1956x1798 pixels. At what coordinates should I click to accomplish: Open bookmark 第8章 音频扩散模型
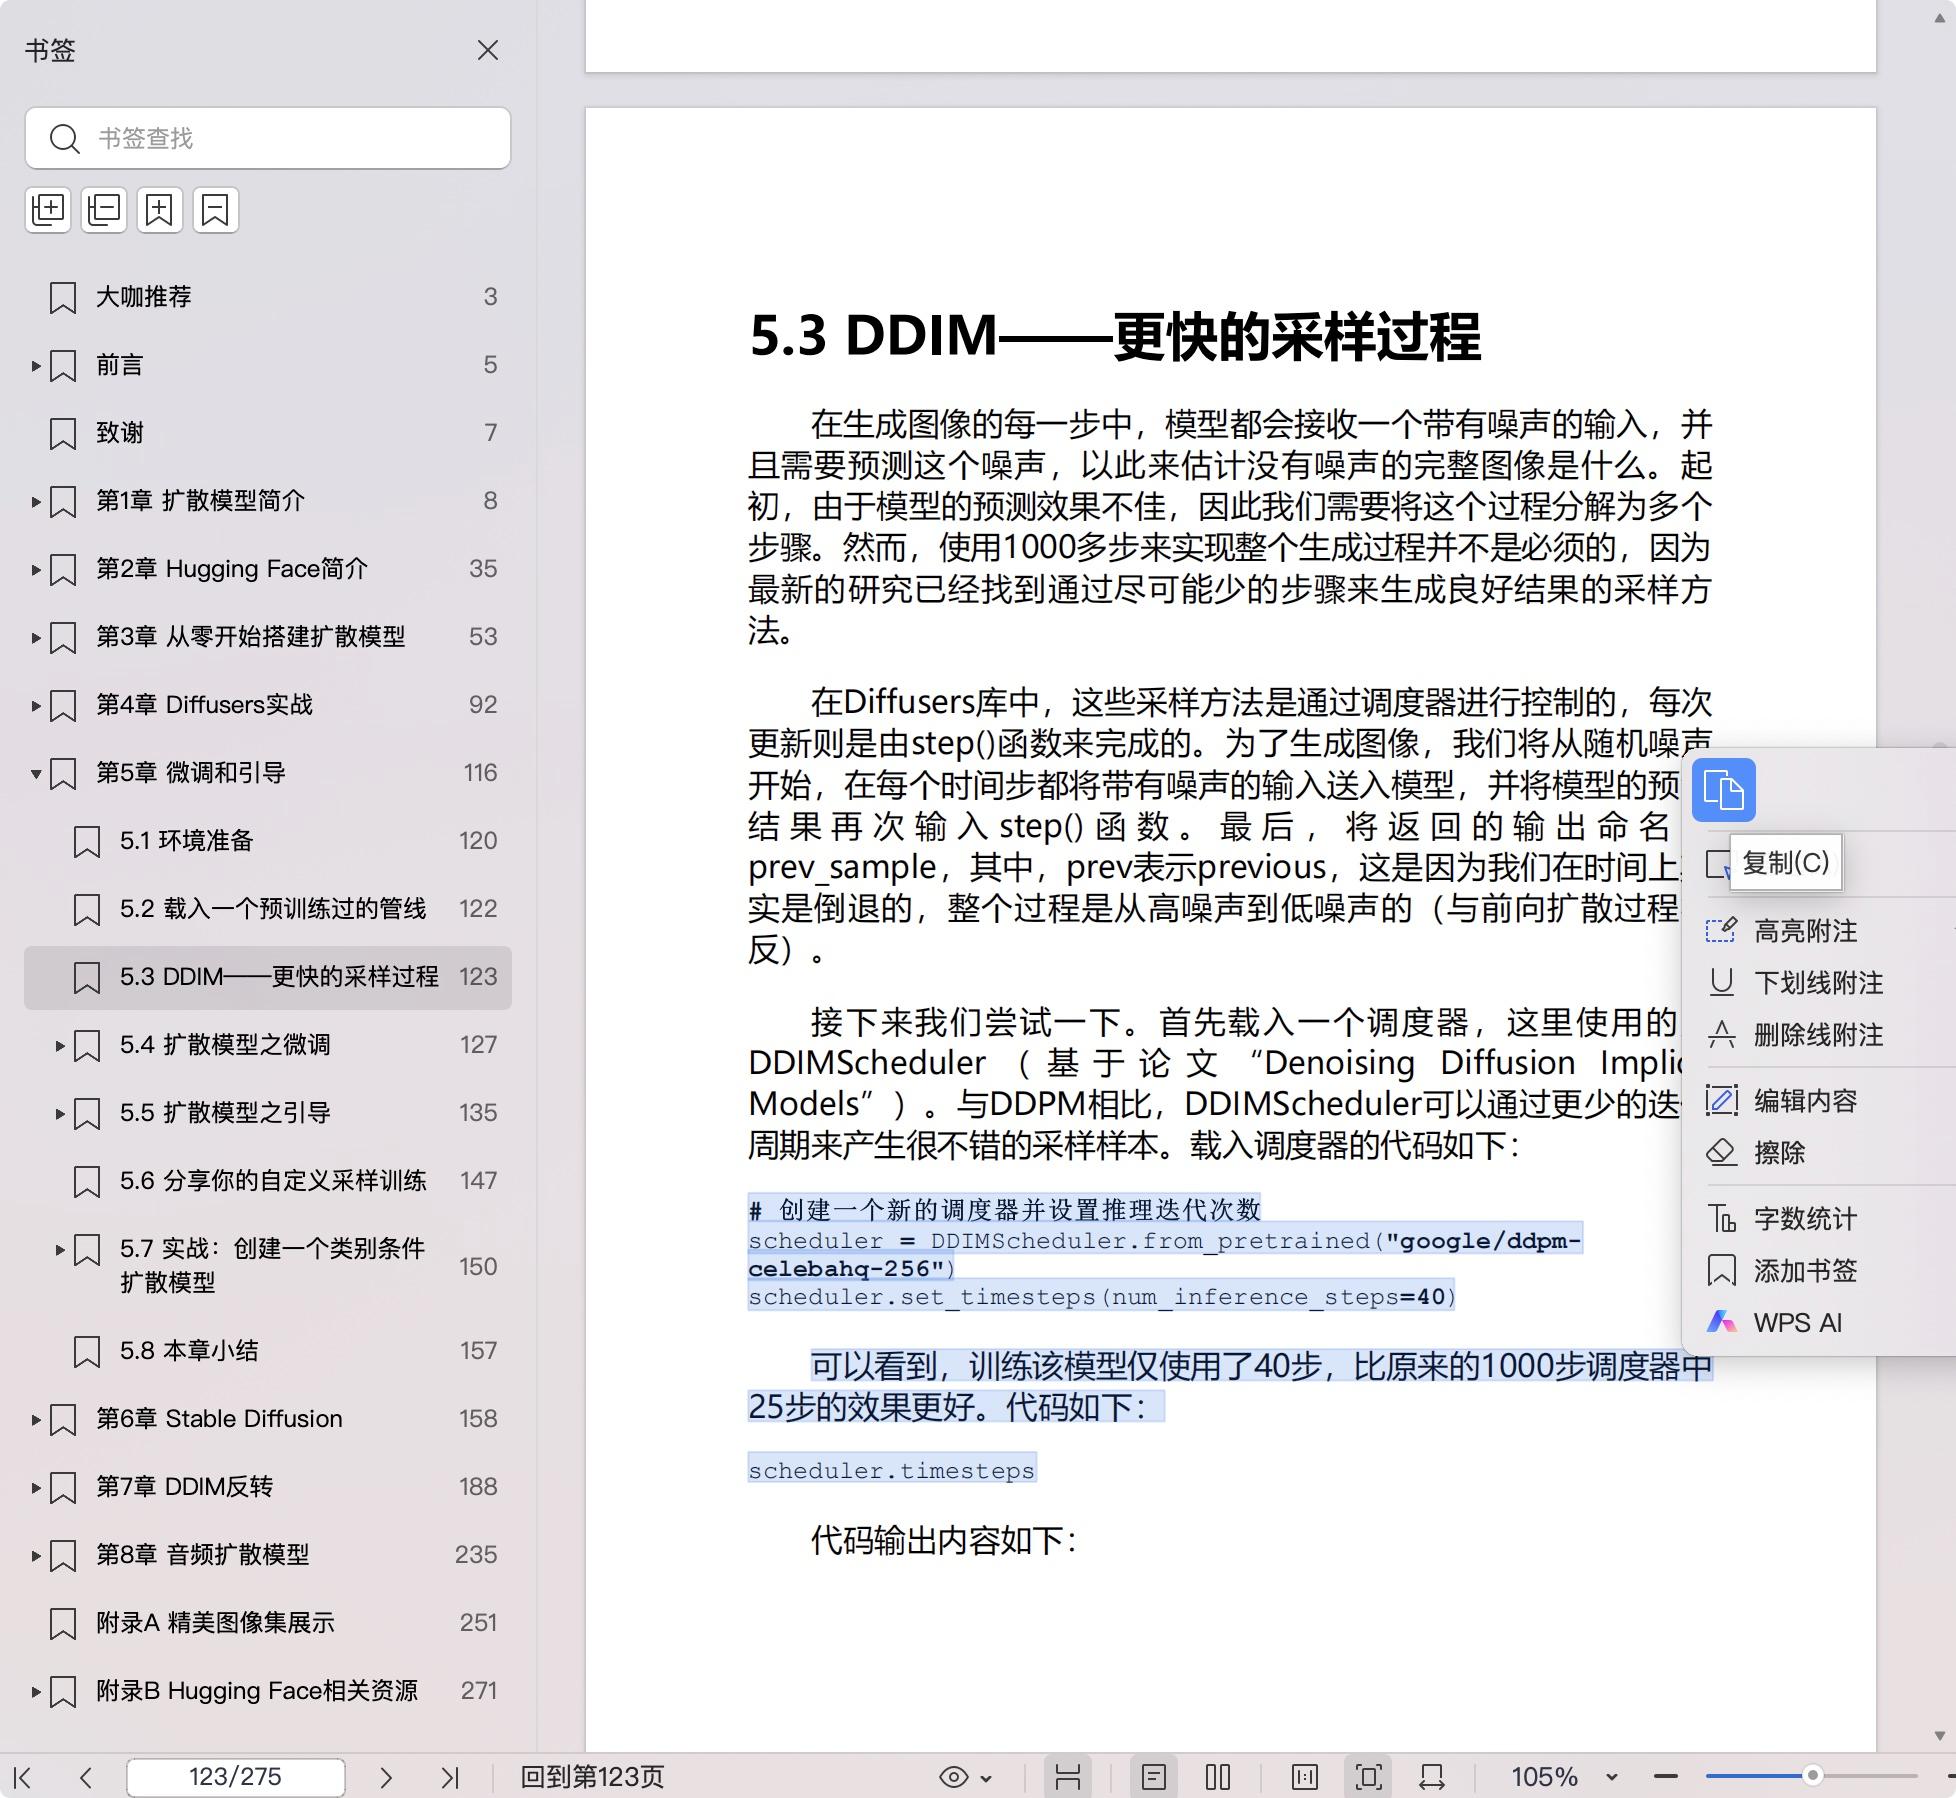(x=268, y=1555)
